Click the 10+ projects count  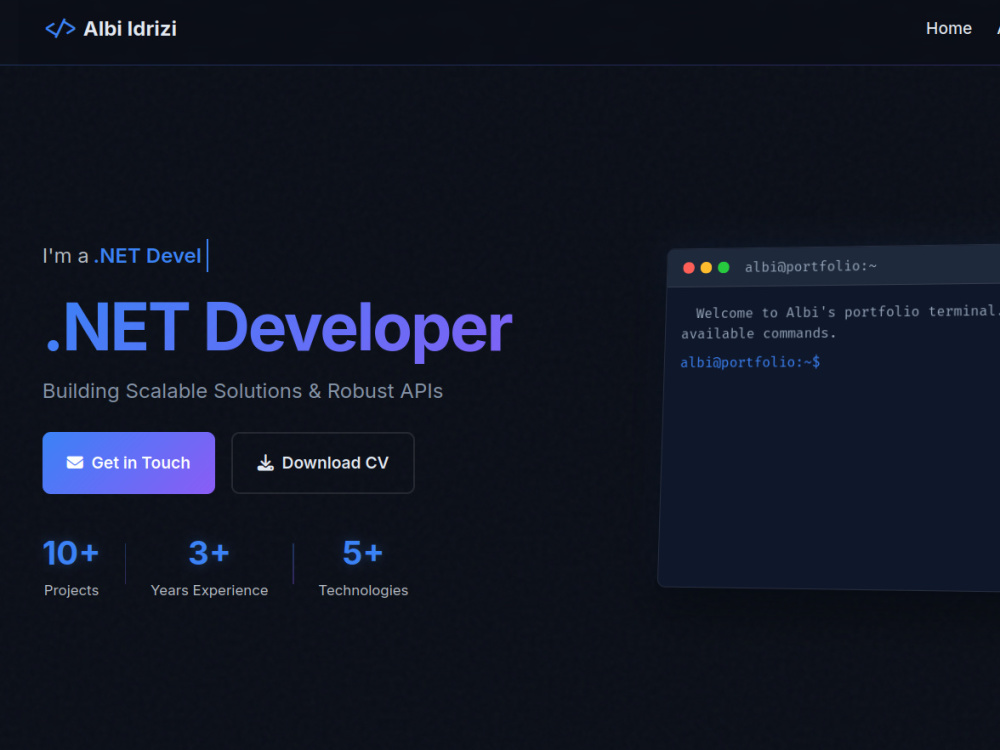point(71,553)
